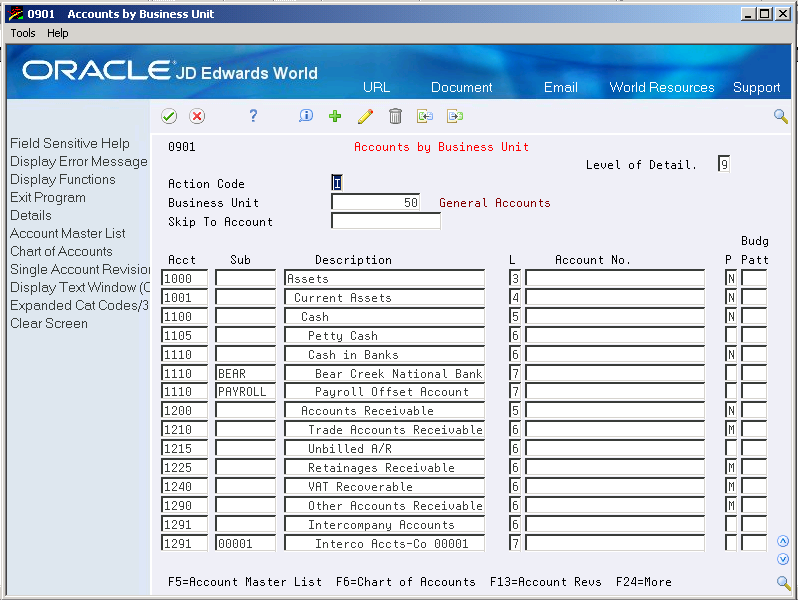Viewport: 798px width, 600px height.
Task: Click the trash can delete icon
Action: 395,117
